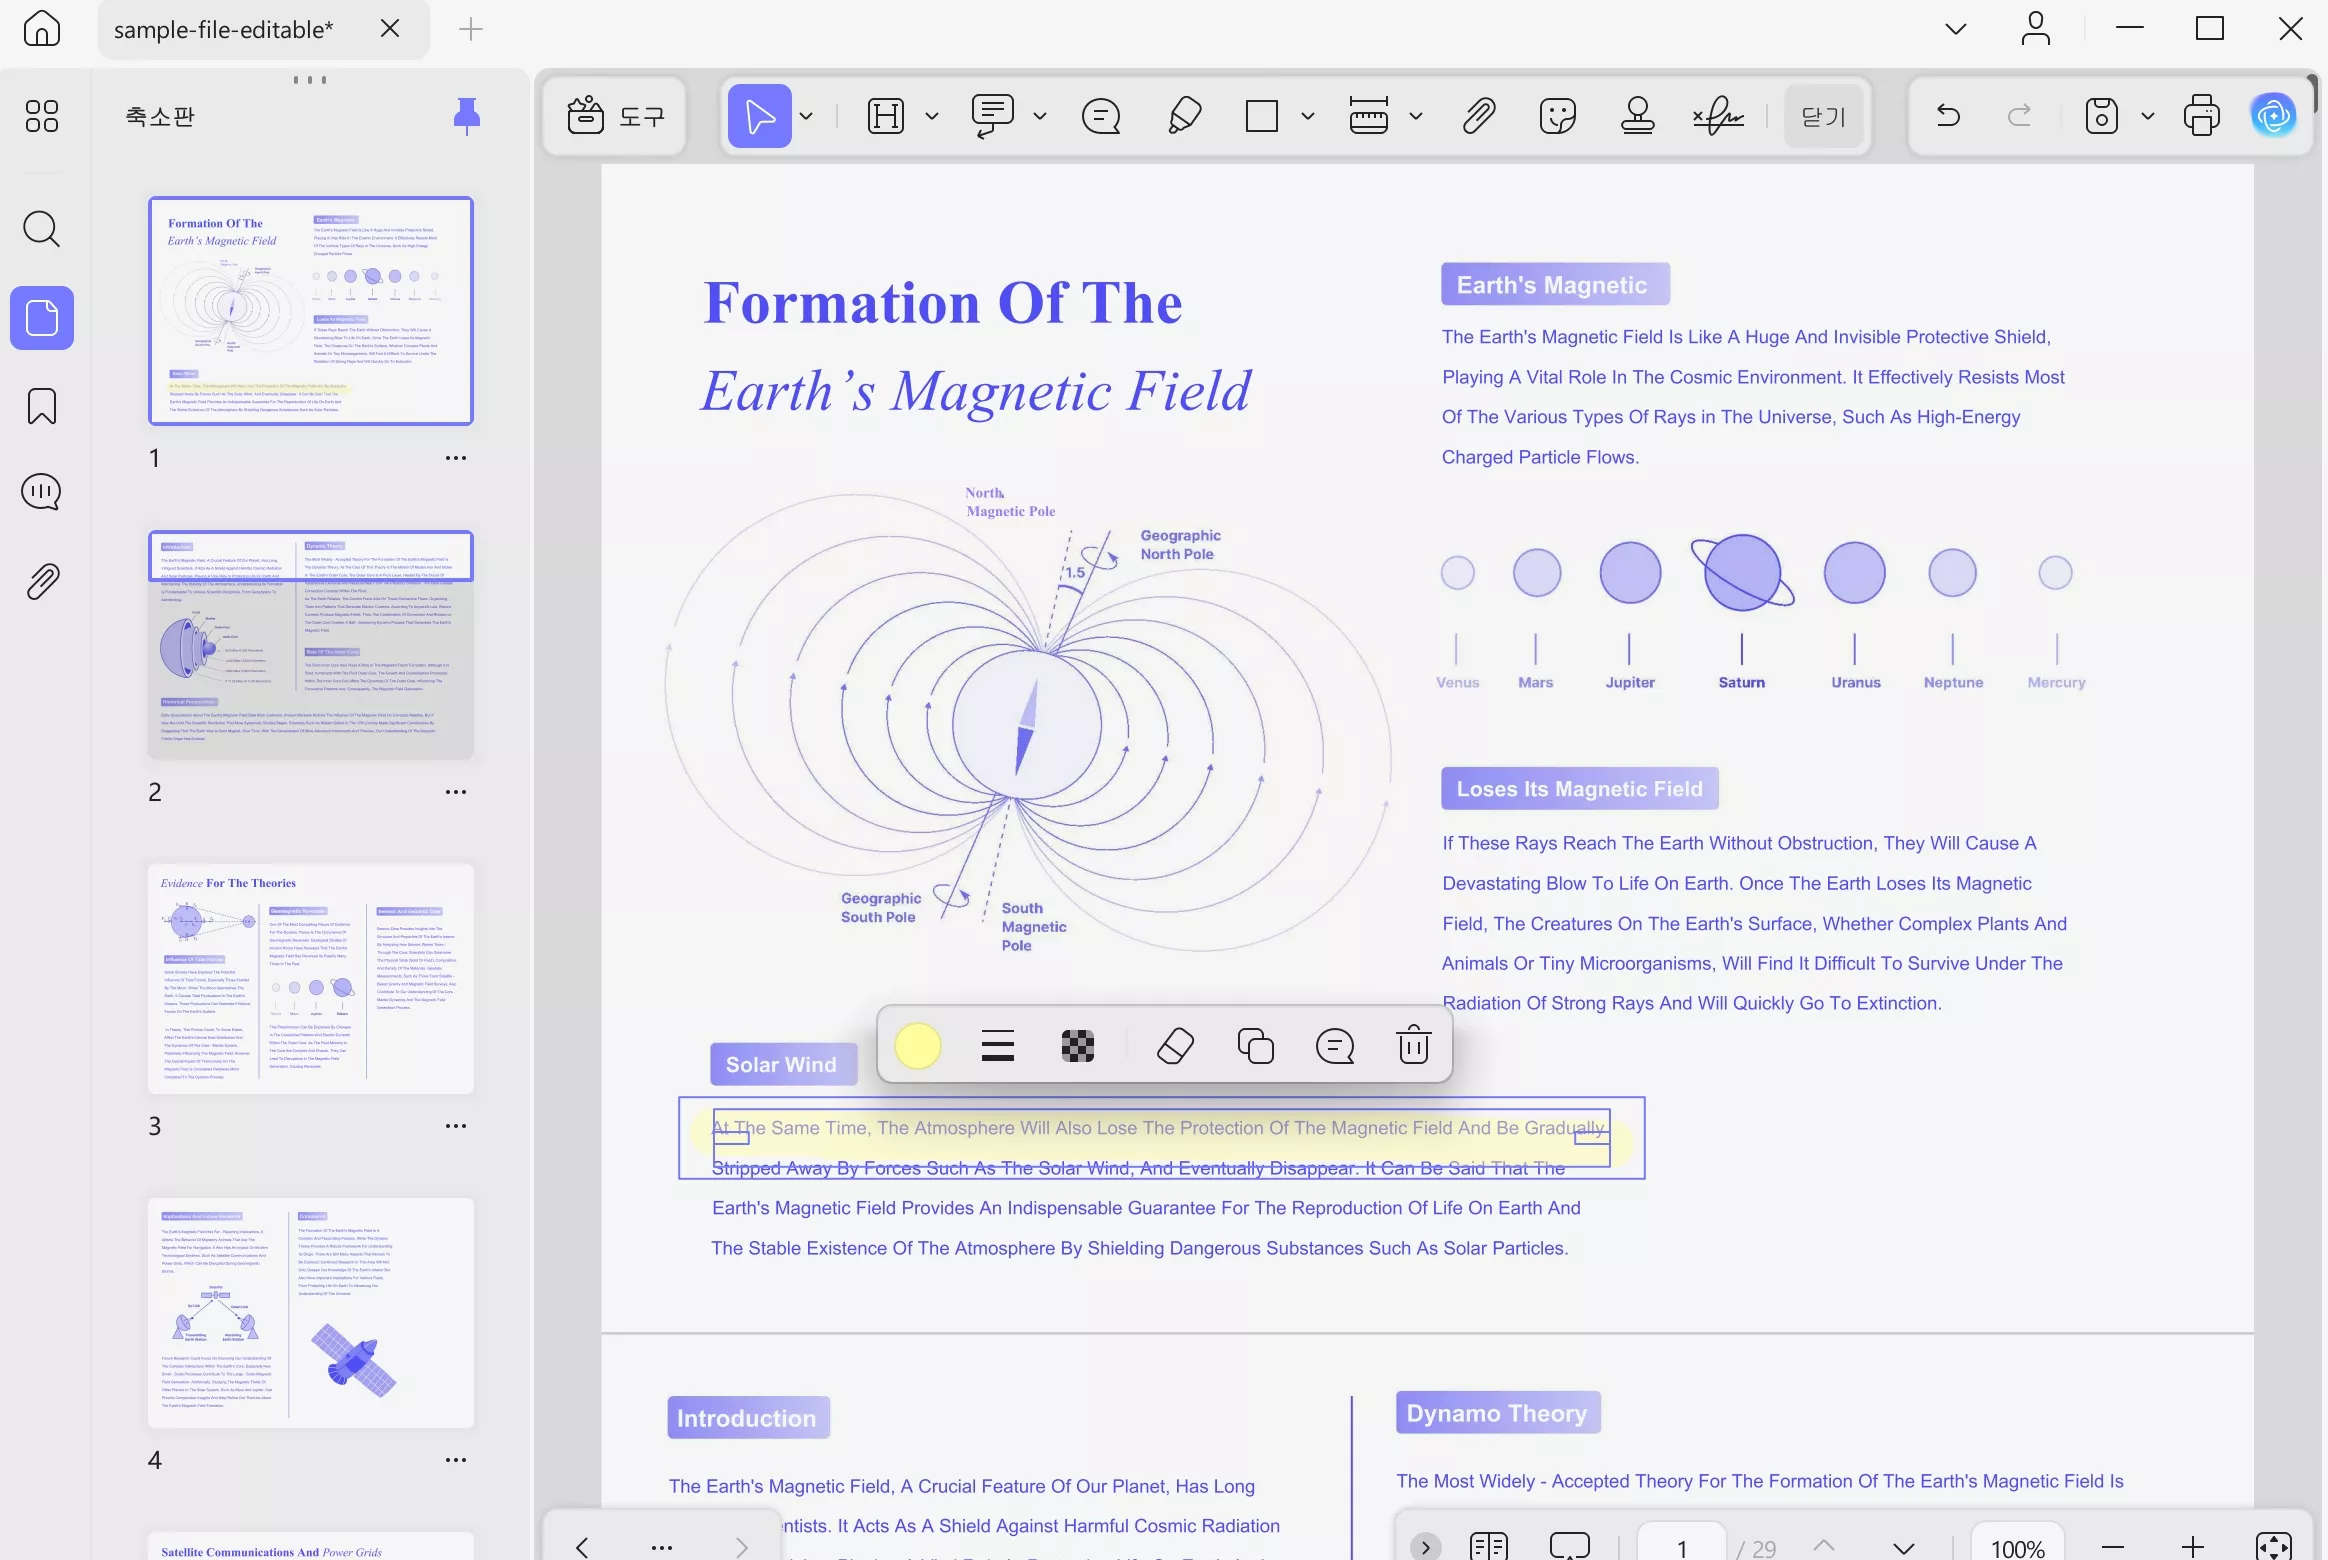Screen dimensions: 2328x1560
Task: Open the thumbnail grid view icon
Action: (41, 116)
